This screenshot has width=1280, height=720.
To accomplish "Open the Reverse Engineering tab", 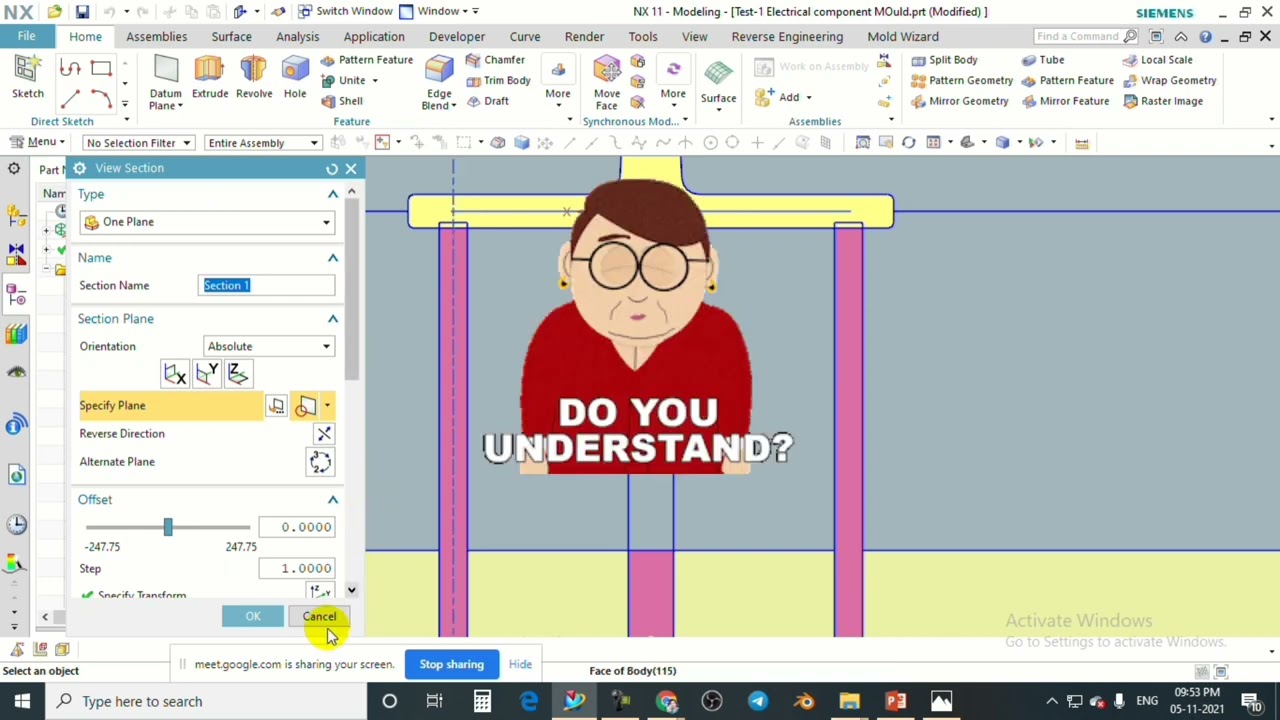I will tap(787, 37).
